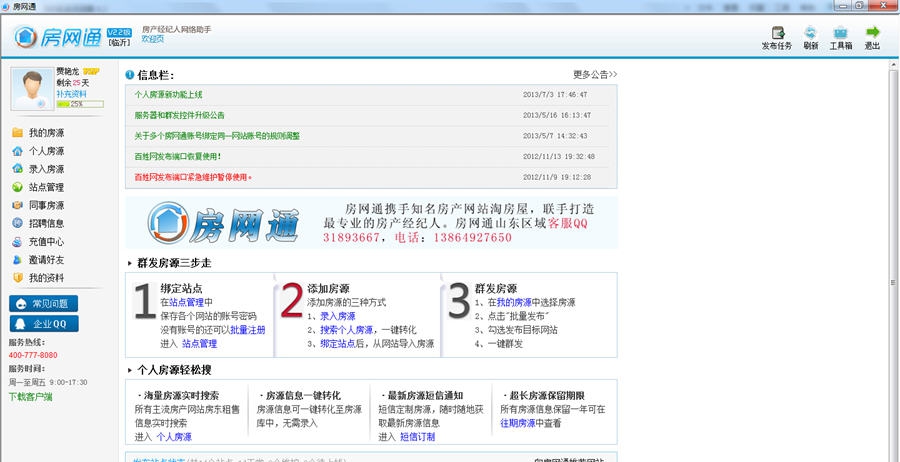The height and width of the screenshot is (462, 900).
Task: Click the icon beside 招聘信息
Action: click(x=17, y=223)
